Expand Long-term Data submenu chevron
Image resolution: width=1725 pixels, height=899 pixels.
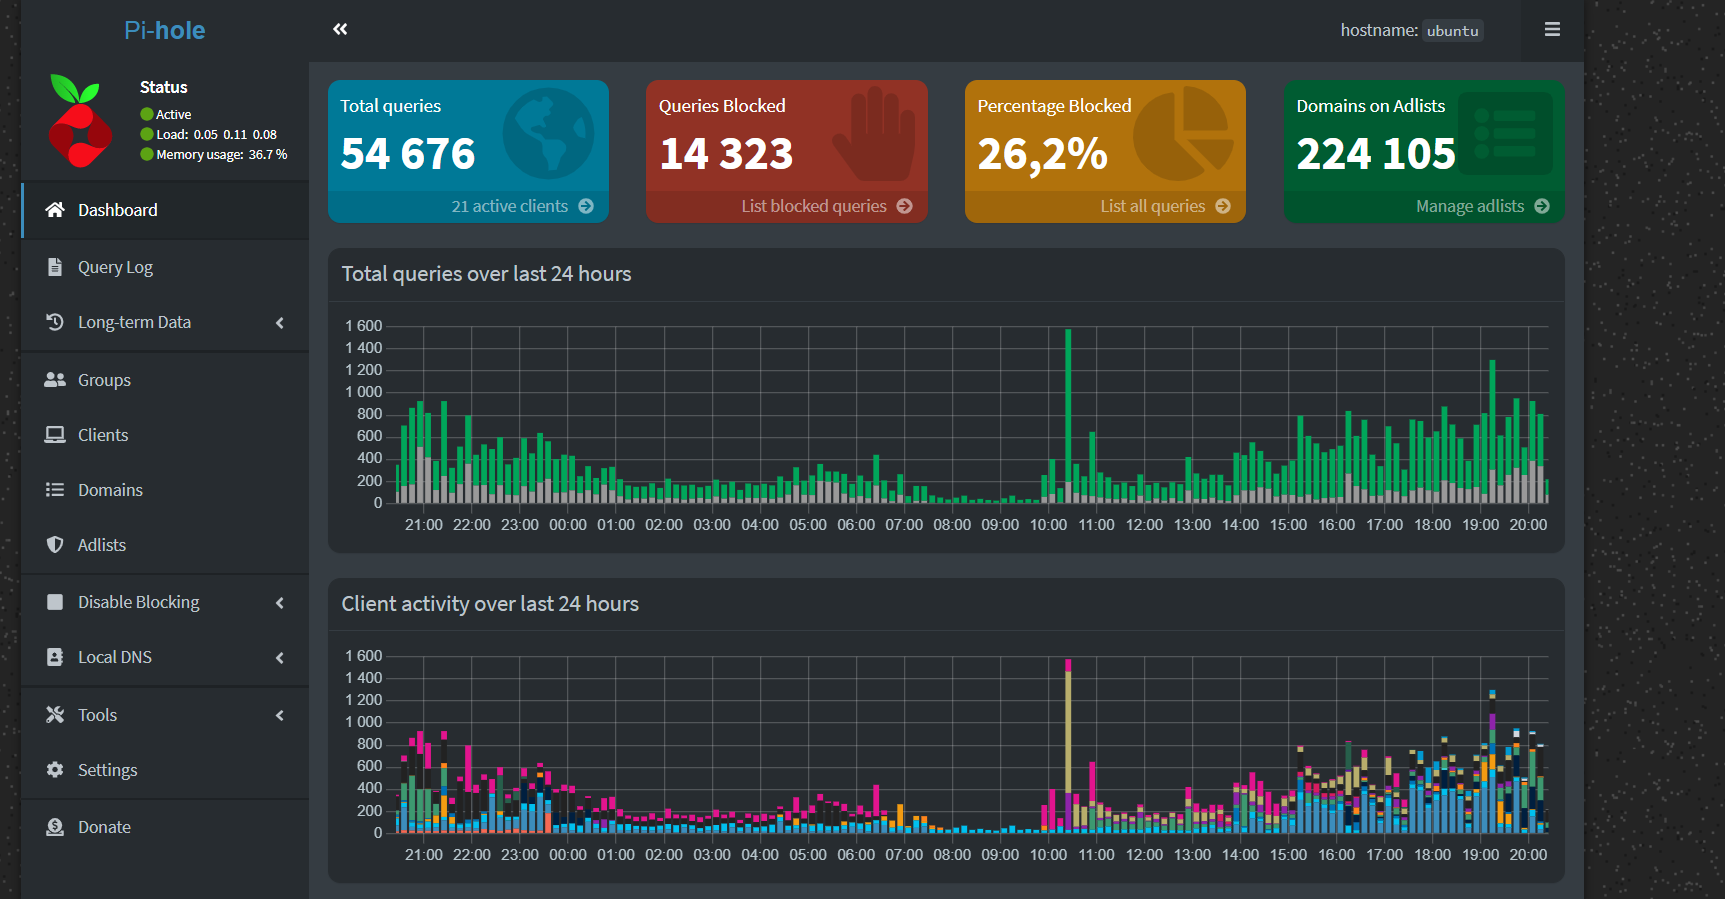pyautogui.click(x=280, y=323)
